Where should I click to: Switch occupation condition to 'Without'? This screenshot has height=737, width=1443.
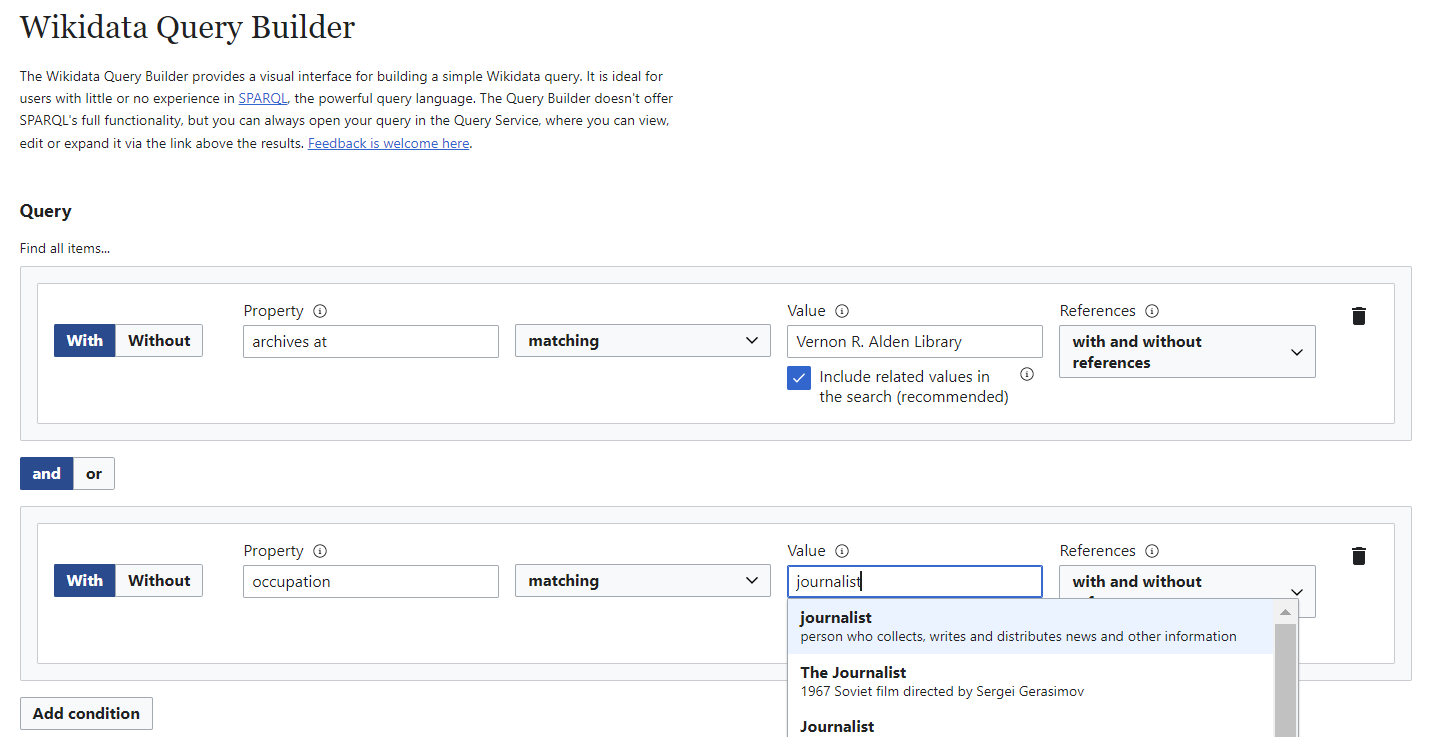pos(159,581)
